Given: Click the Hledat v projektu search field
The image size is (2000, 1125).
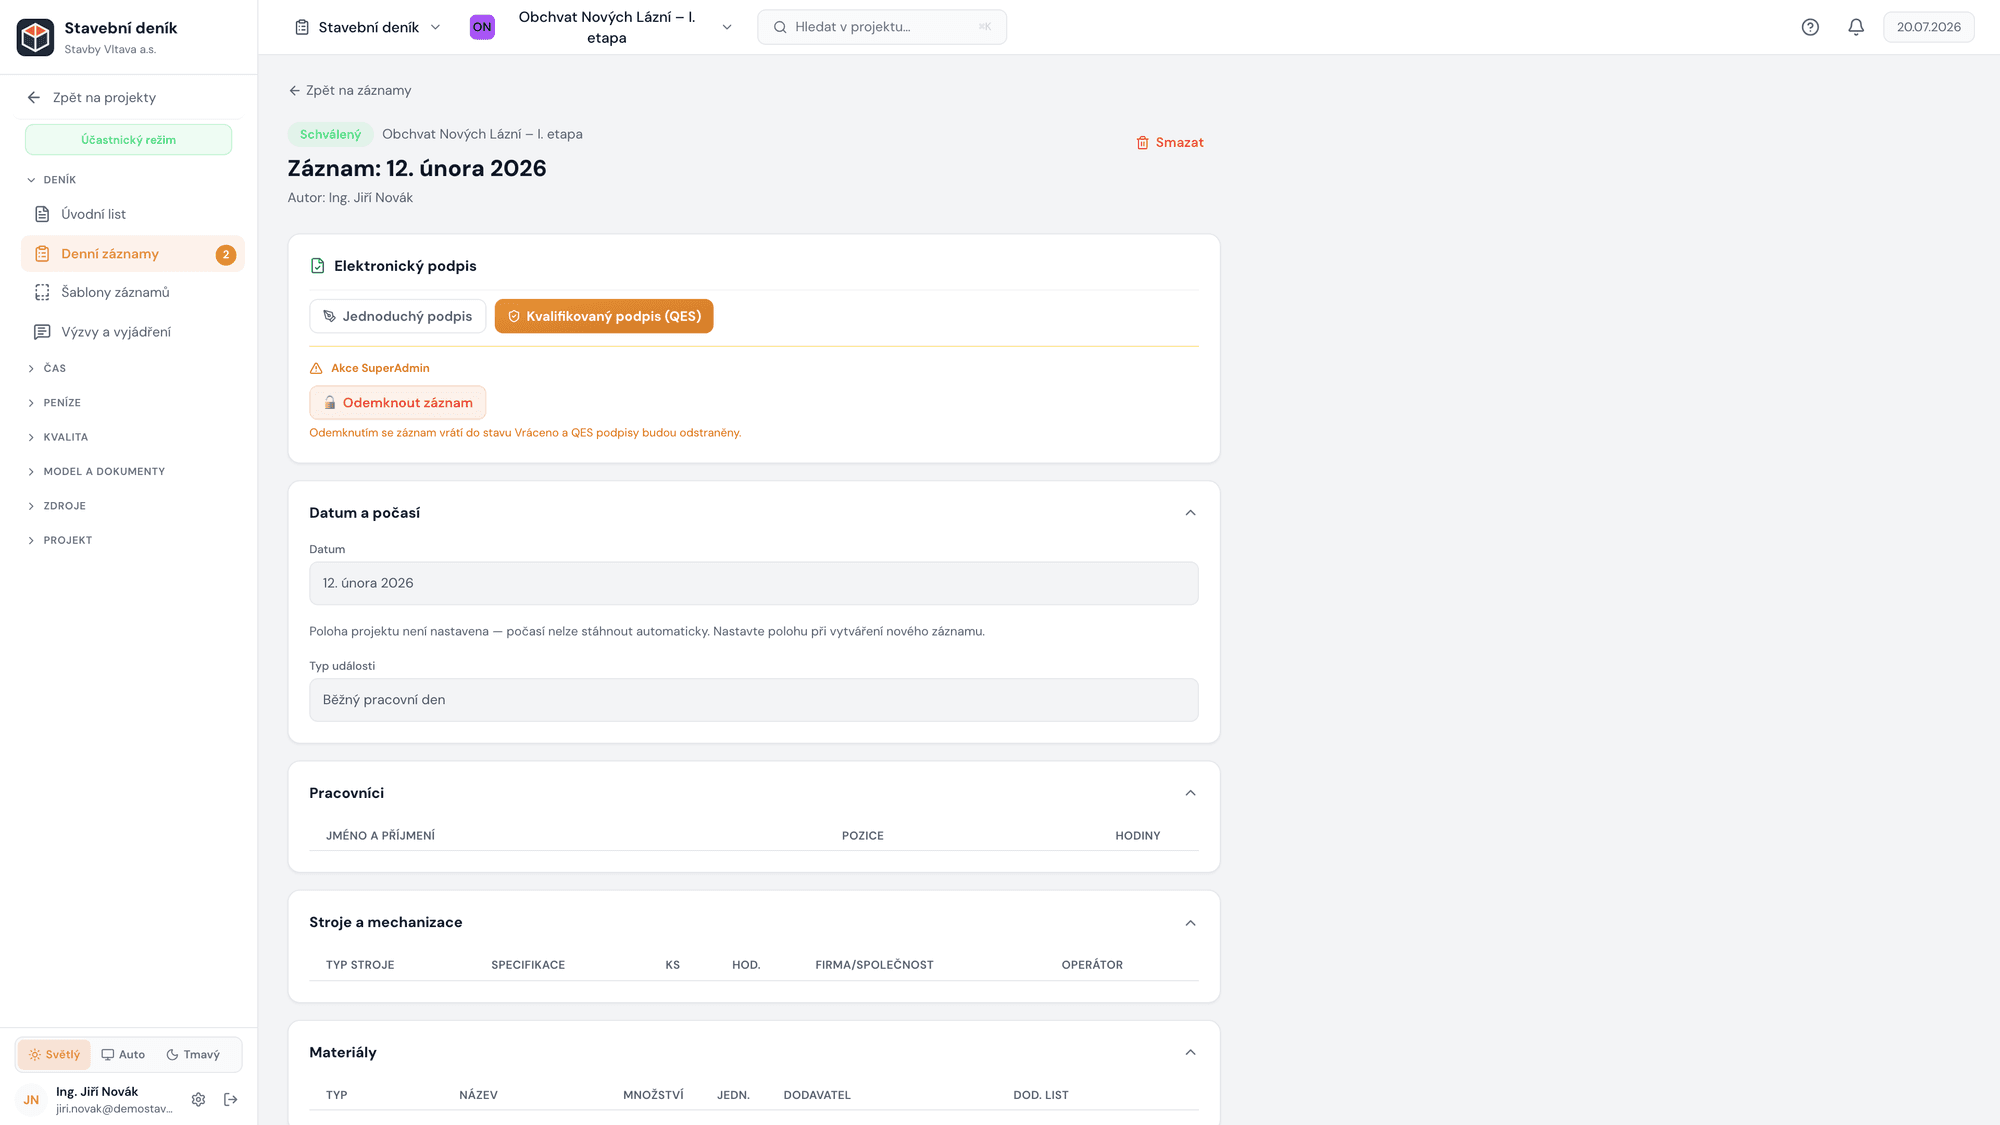Looking at the screenshot, I should pos(882,27).
